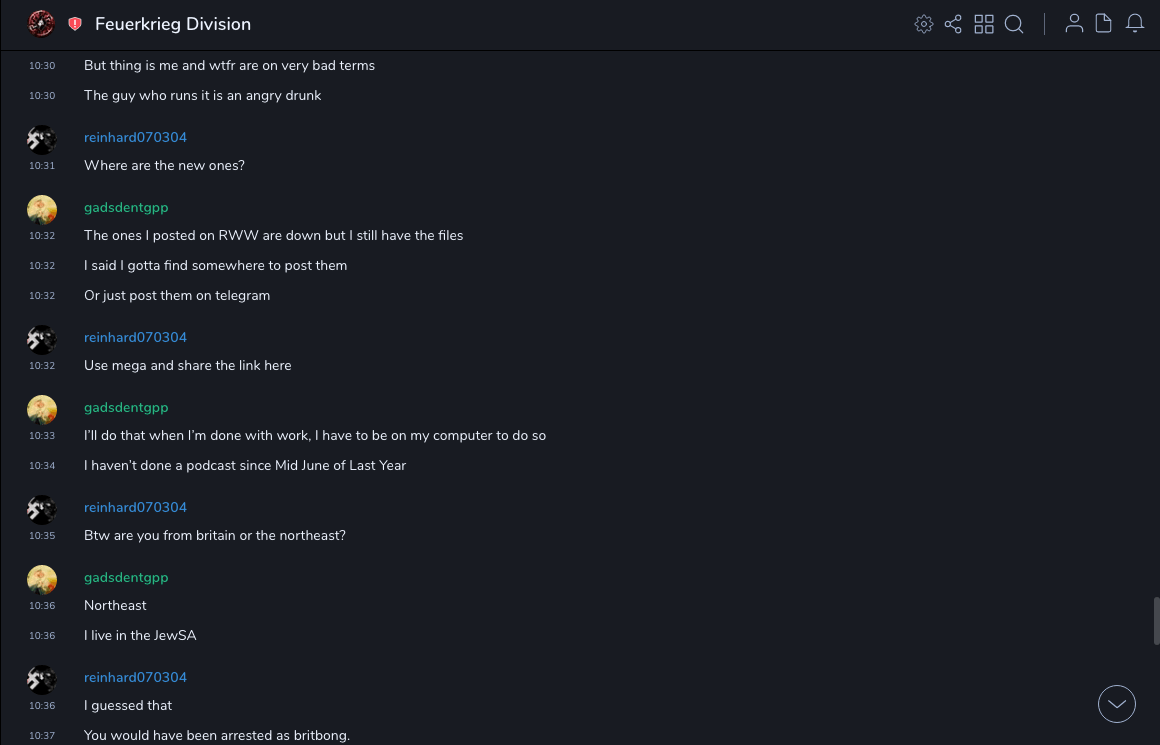Click the 10:34 timestamp on the podcast message
Screen dimensions: 1160x745
[x=42, y=466]
